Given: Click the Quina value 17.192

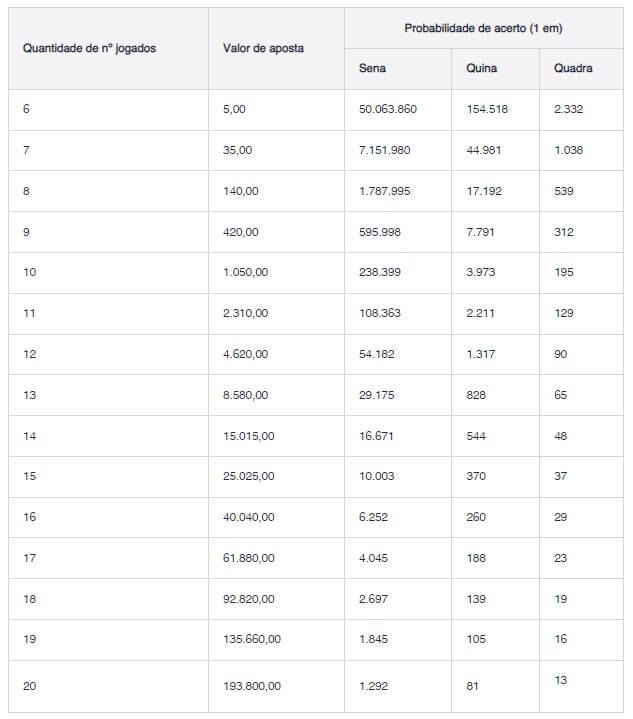Looking at the screenshot, I should click(x=484, y=191).
